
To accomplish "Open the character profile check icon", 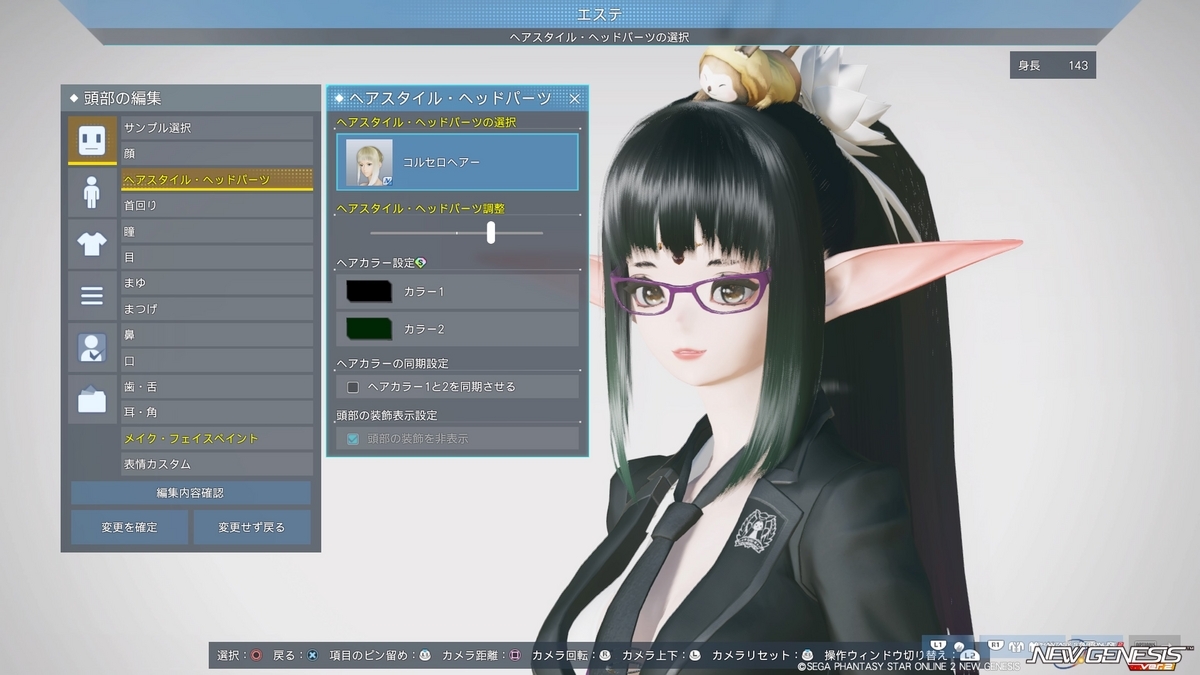I will (x=92, y=347).
